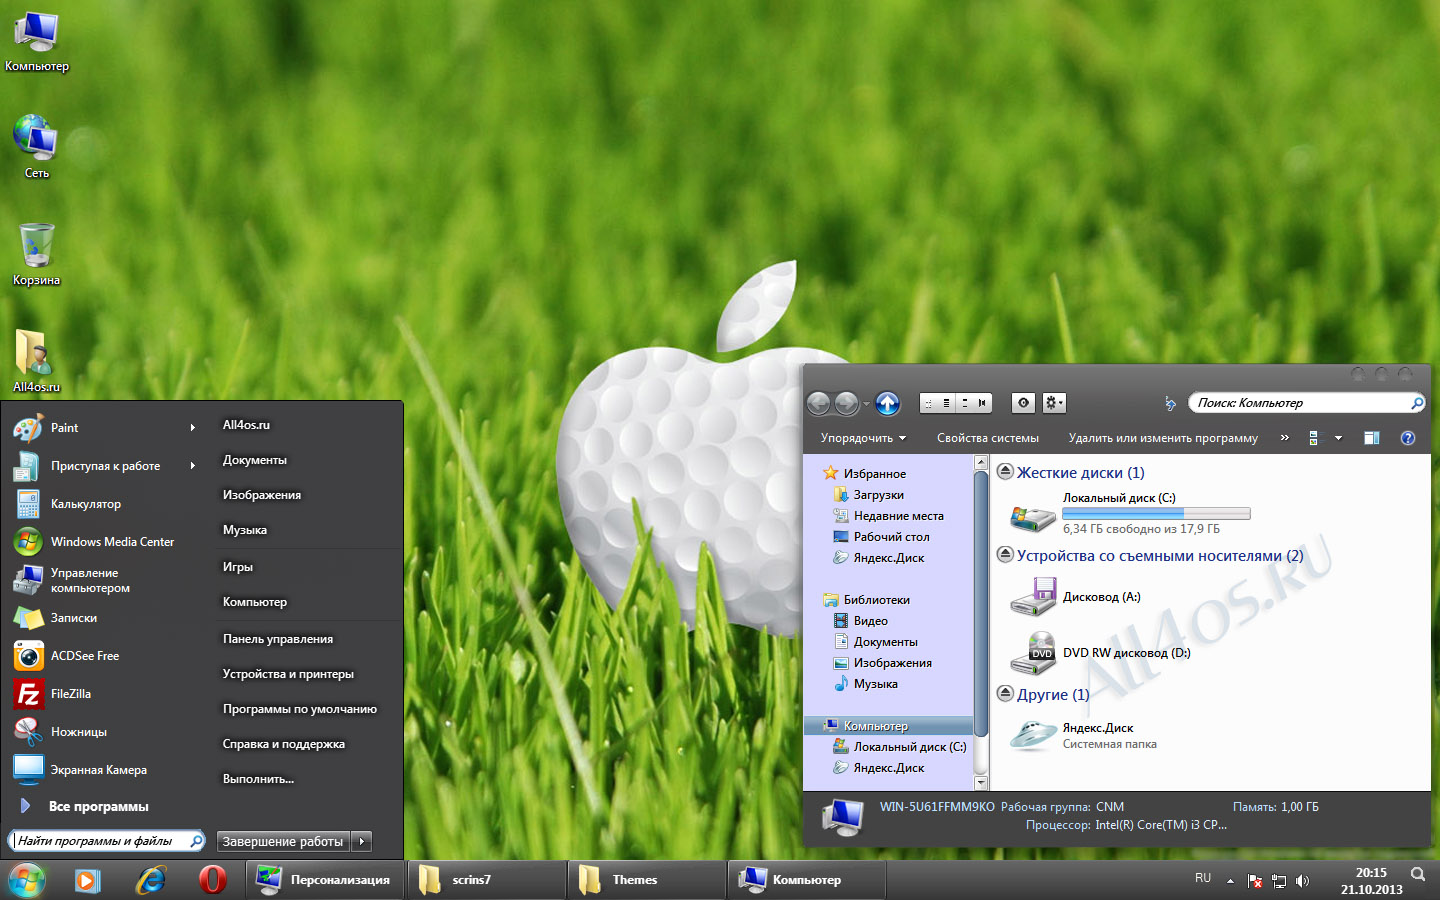The width and height of the screenshot is (1440, 900).
Task: Open media player taskbar icon
Action: (88, 880)
